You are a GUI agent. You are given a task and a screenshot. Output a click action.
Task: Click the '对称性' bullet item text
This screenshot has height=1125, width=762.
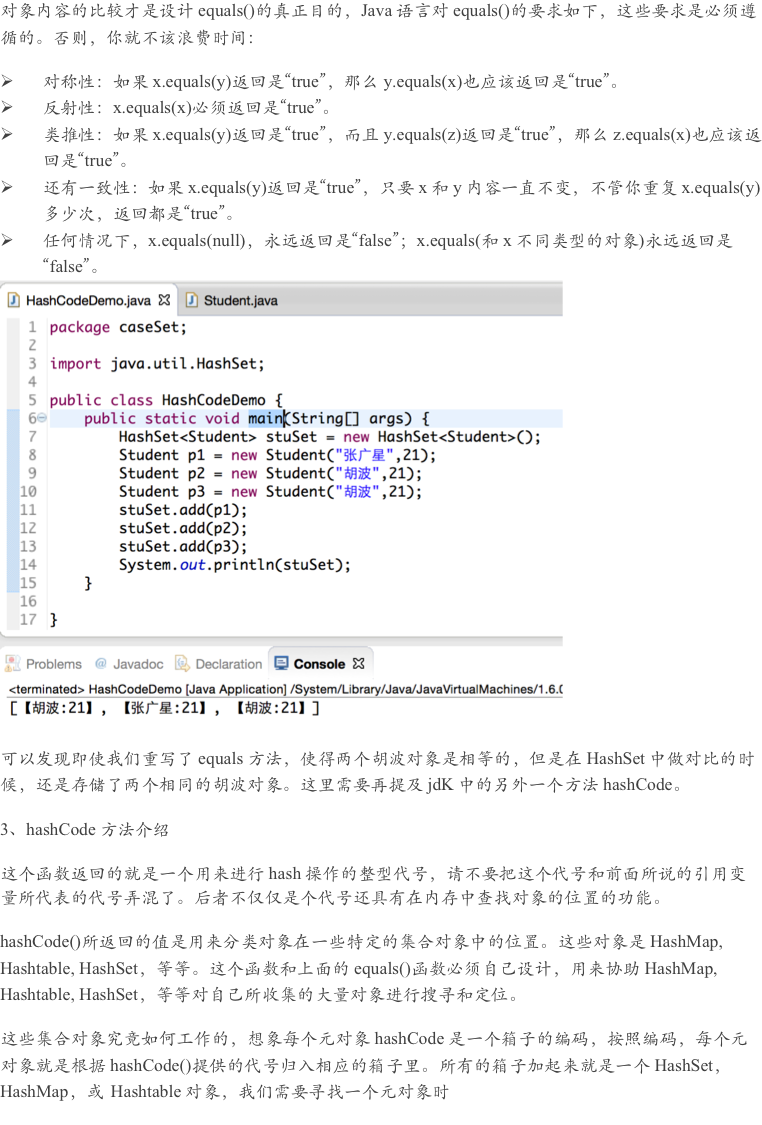coord(331,82)
